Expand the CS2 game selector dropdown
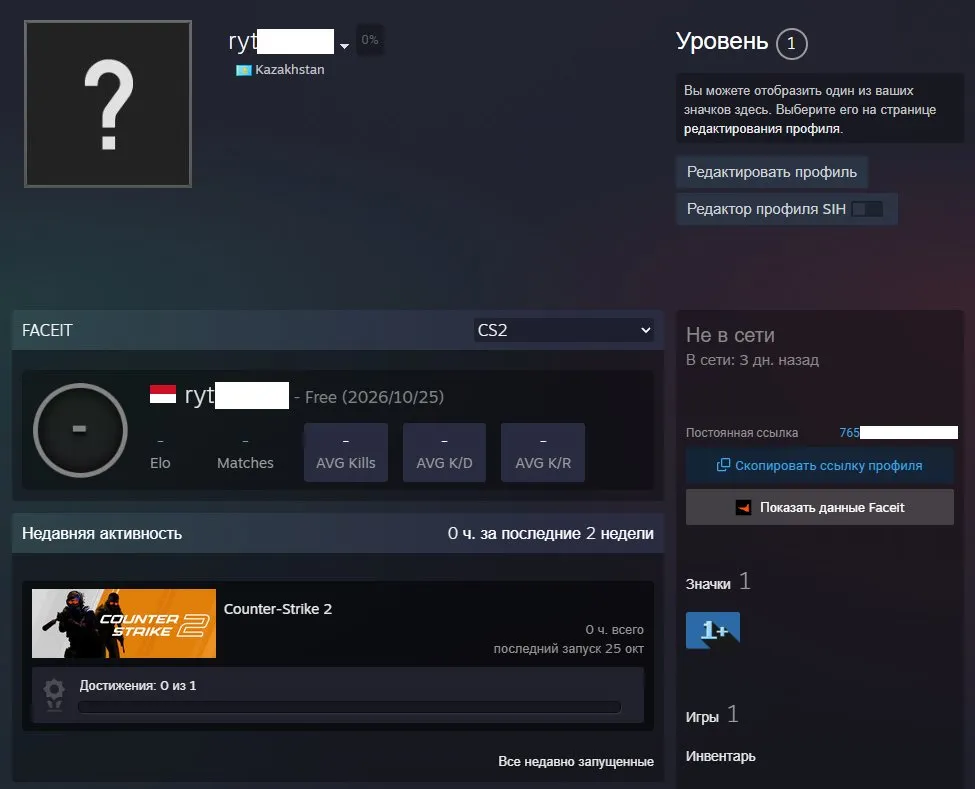This screenshot has height=789, width=975. tap(563, 330)
